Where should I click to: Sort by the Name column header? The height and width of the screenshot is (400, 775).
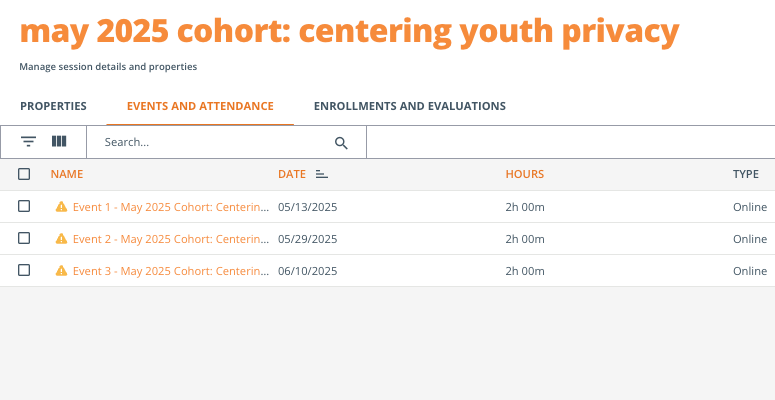[x=67, y=174]
